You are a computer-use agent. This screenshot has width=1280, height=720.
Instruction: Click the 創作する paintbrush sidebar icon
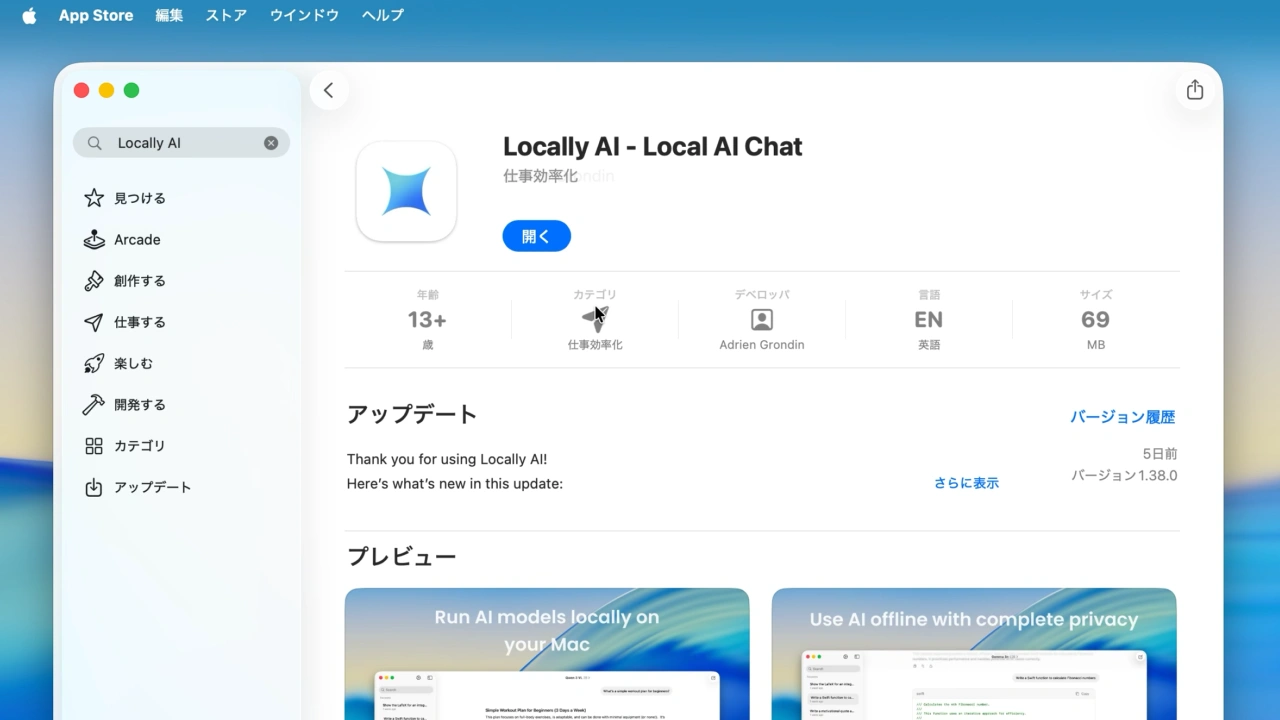coord(91,281)
